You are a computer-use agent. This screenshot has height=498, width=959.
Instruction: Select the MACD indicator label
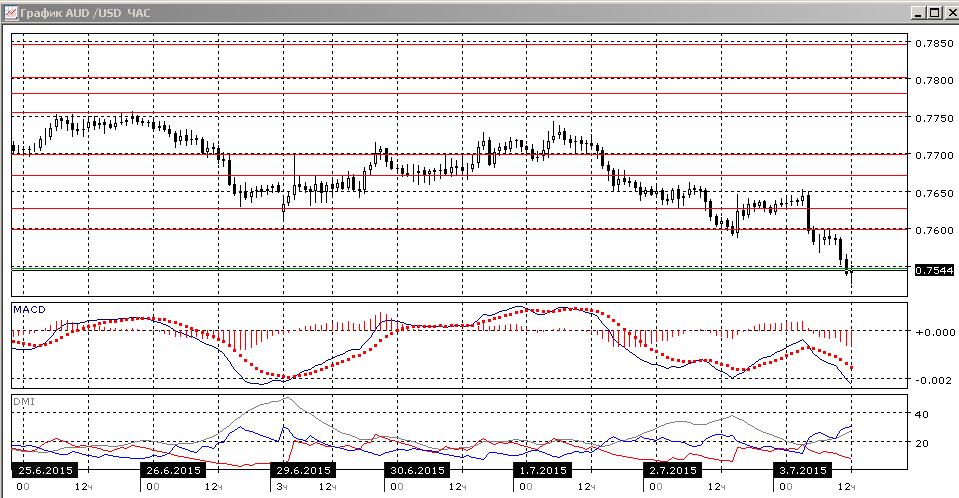(29, 310)
